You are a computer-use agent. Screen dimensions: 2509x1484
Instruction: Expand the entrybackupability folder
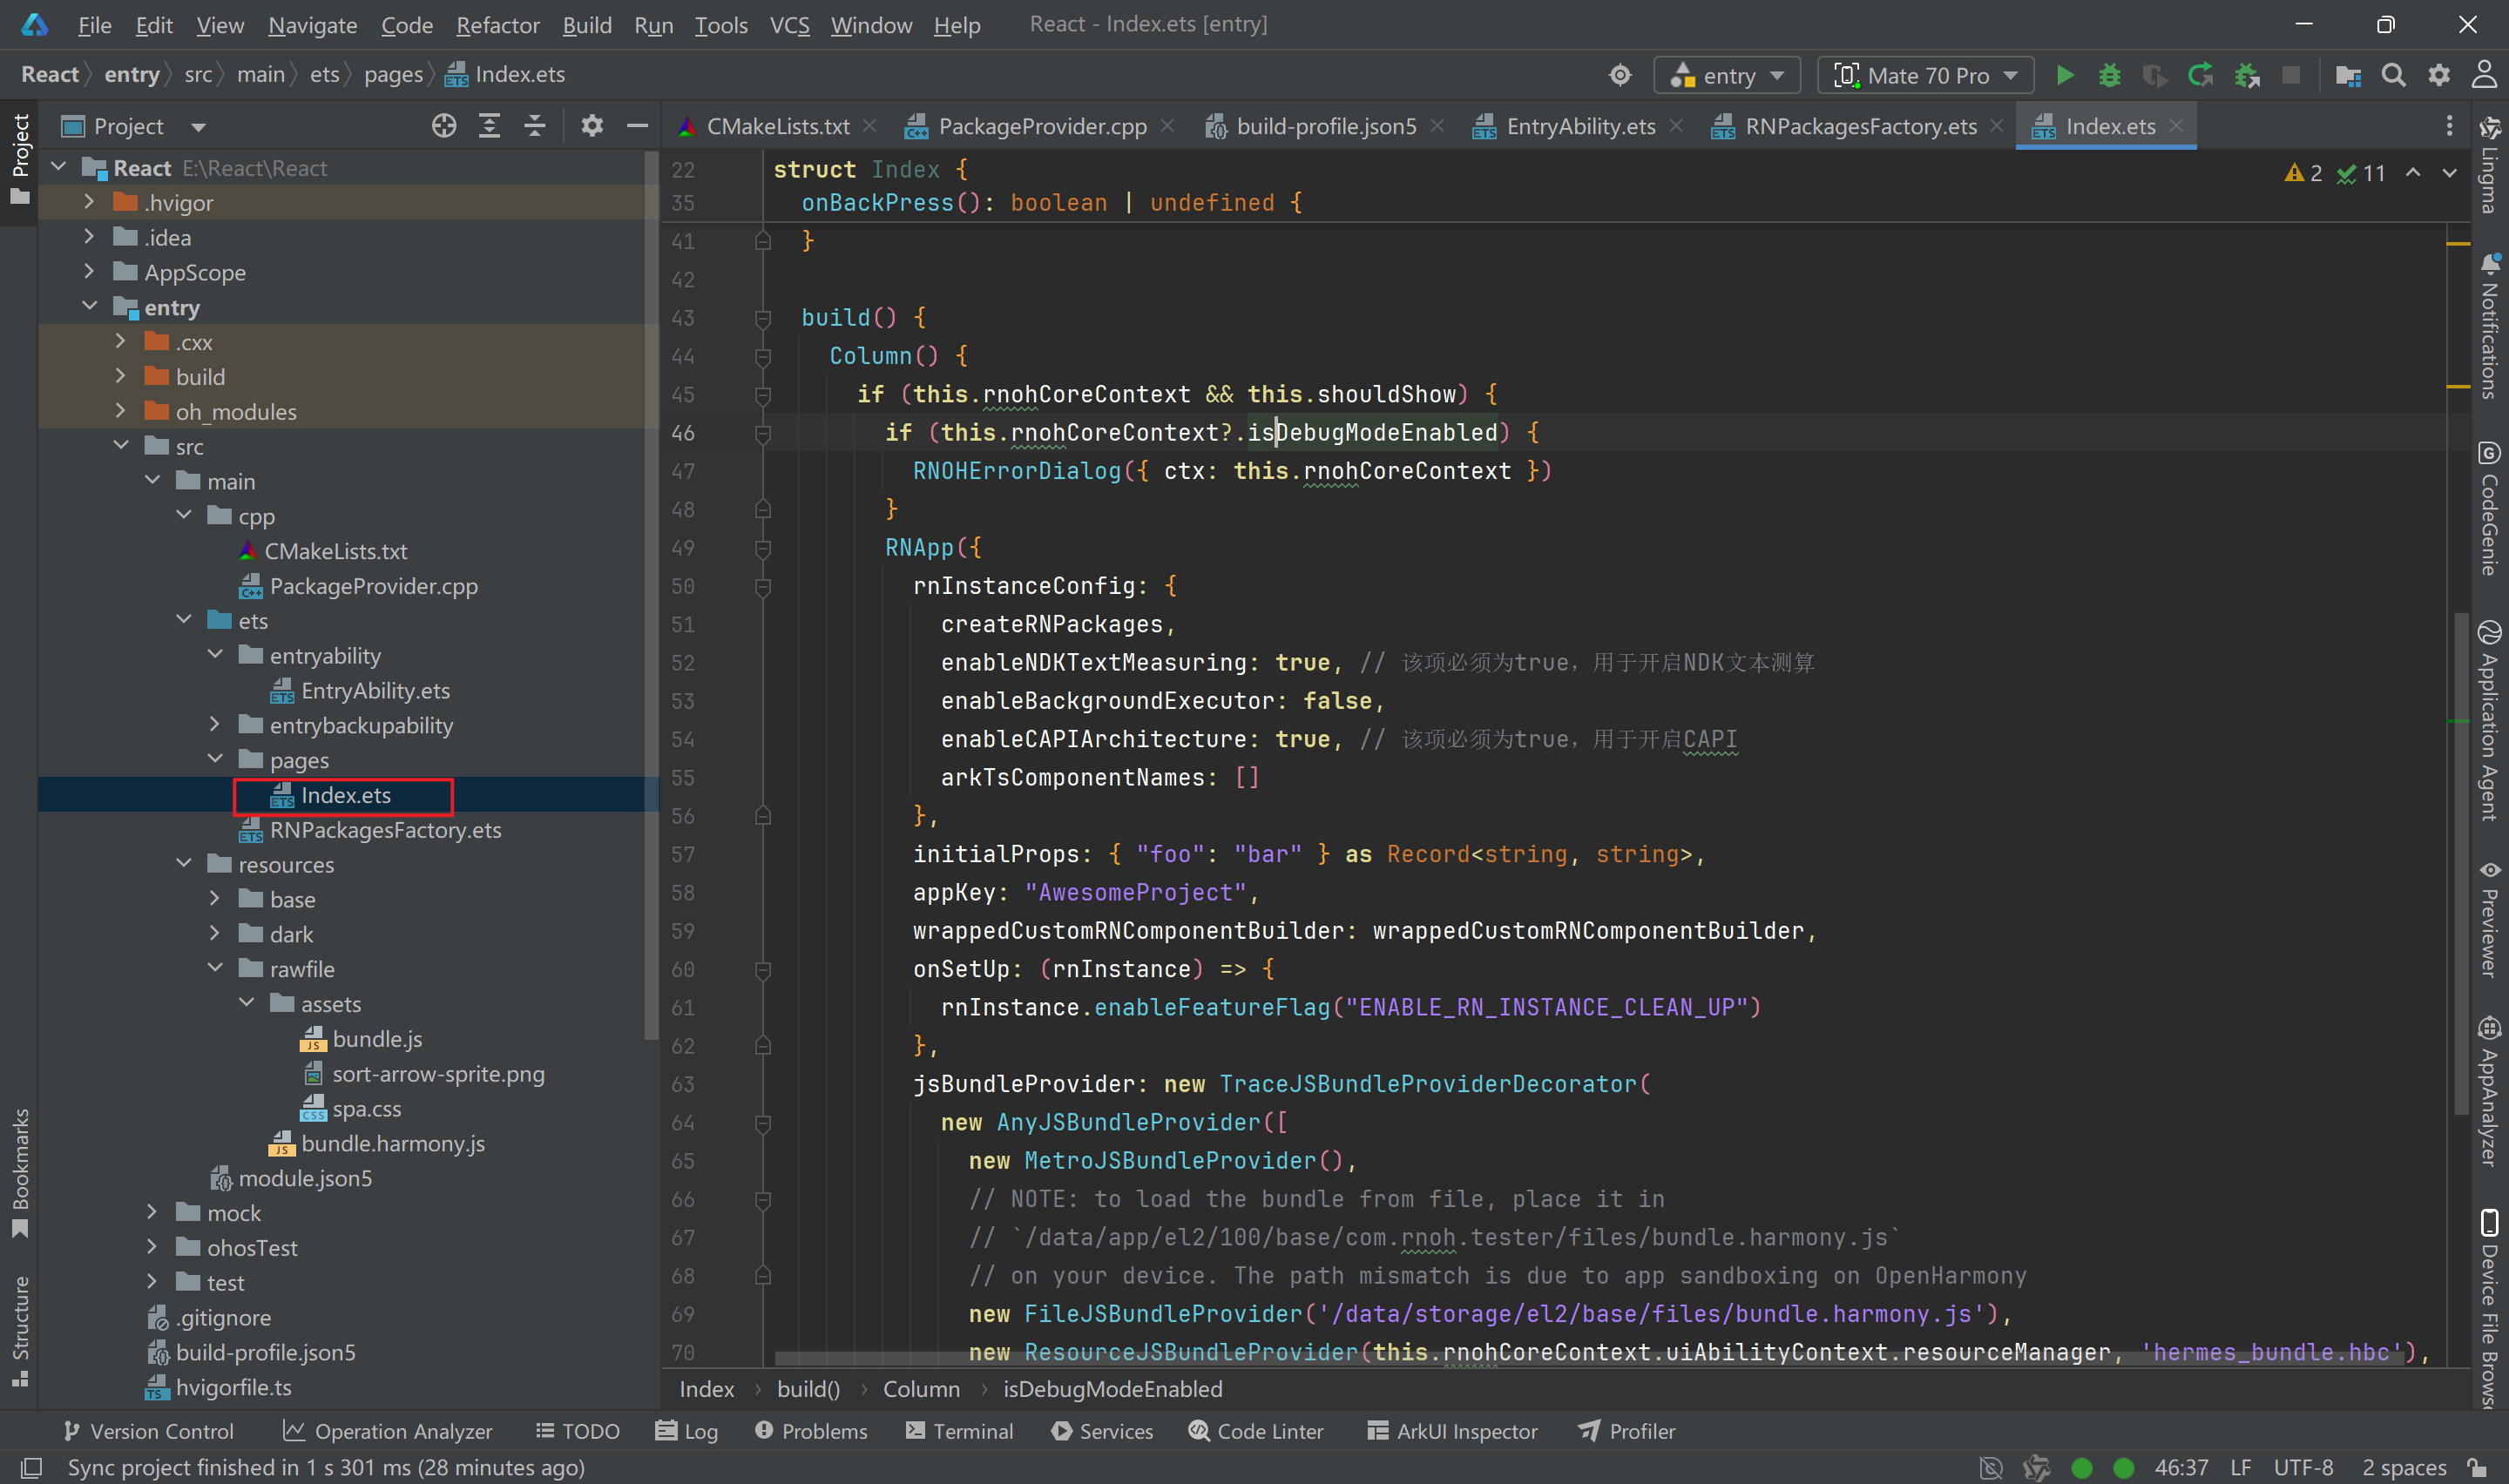point(214,725)
